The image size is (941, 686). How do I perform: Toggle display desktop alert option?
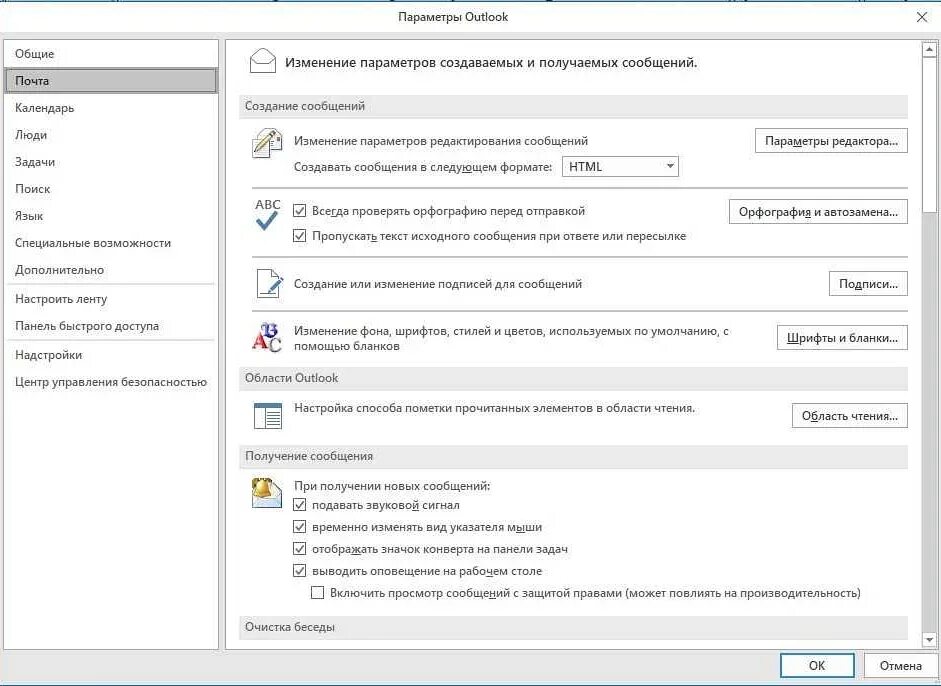click(299, 571)
